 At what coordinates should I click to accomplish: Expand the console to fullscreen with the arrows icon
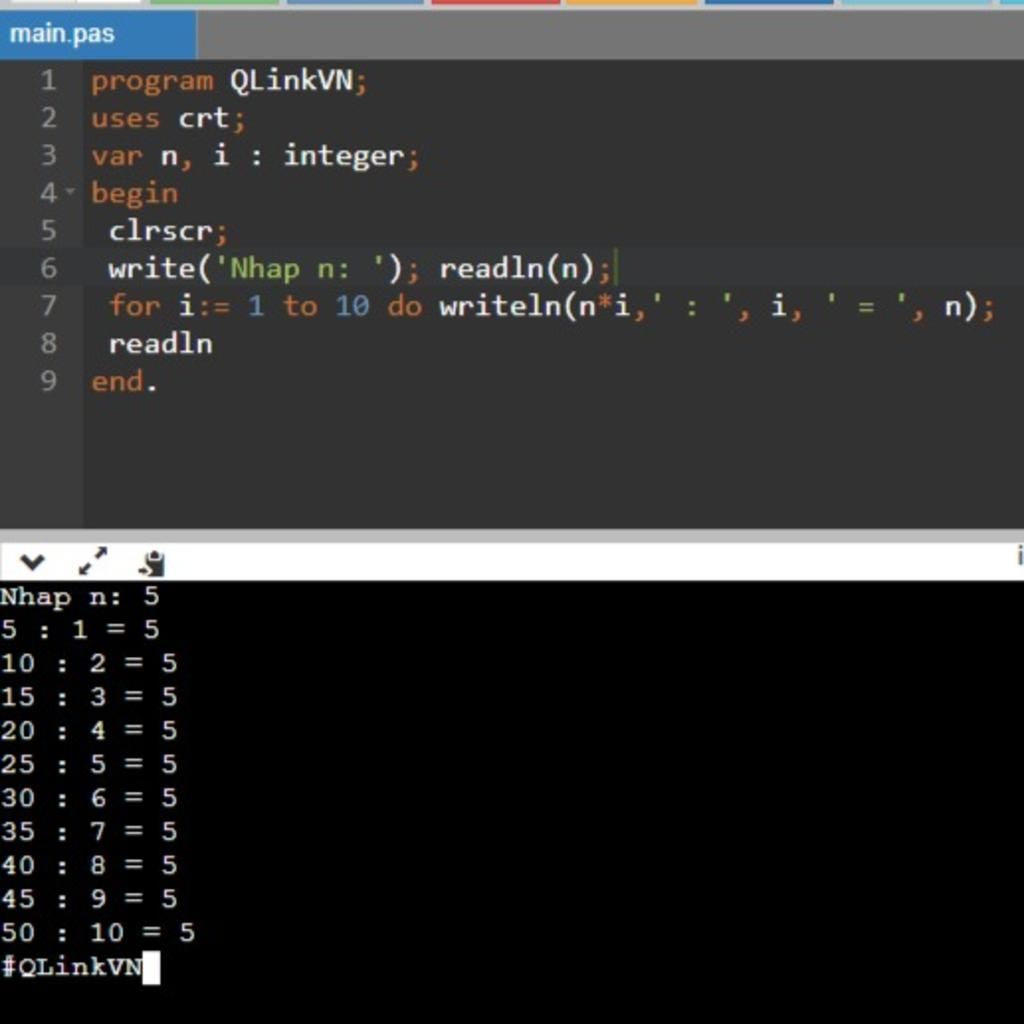click(x=92, y=560)
